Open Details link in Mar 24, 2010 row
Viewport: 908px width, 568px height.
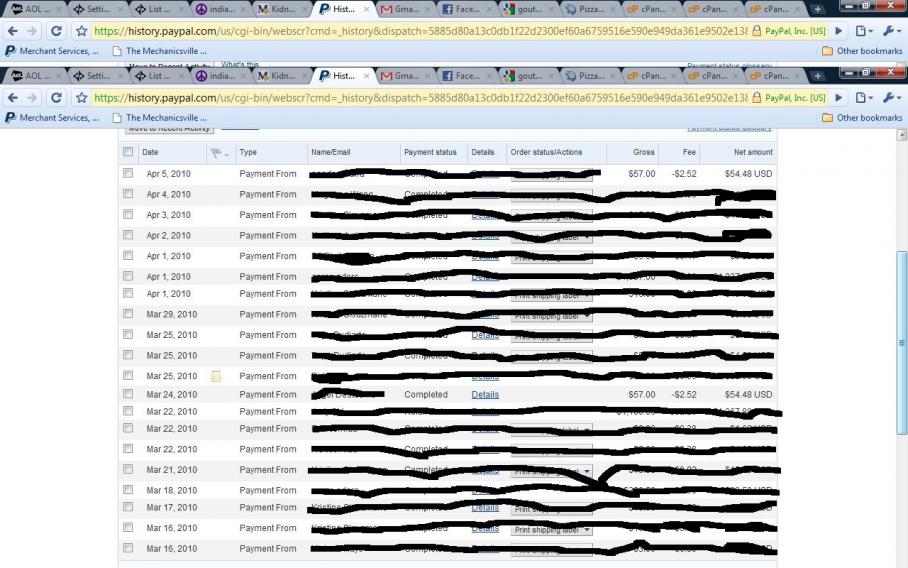[x=485, y=394]
